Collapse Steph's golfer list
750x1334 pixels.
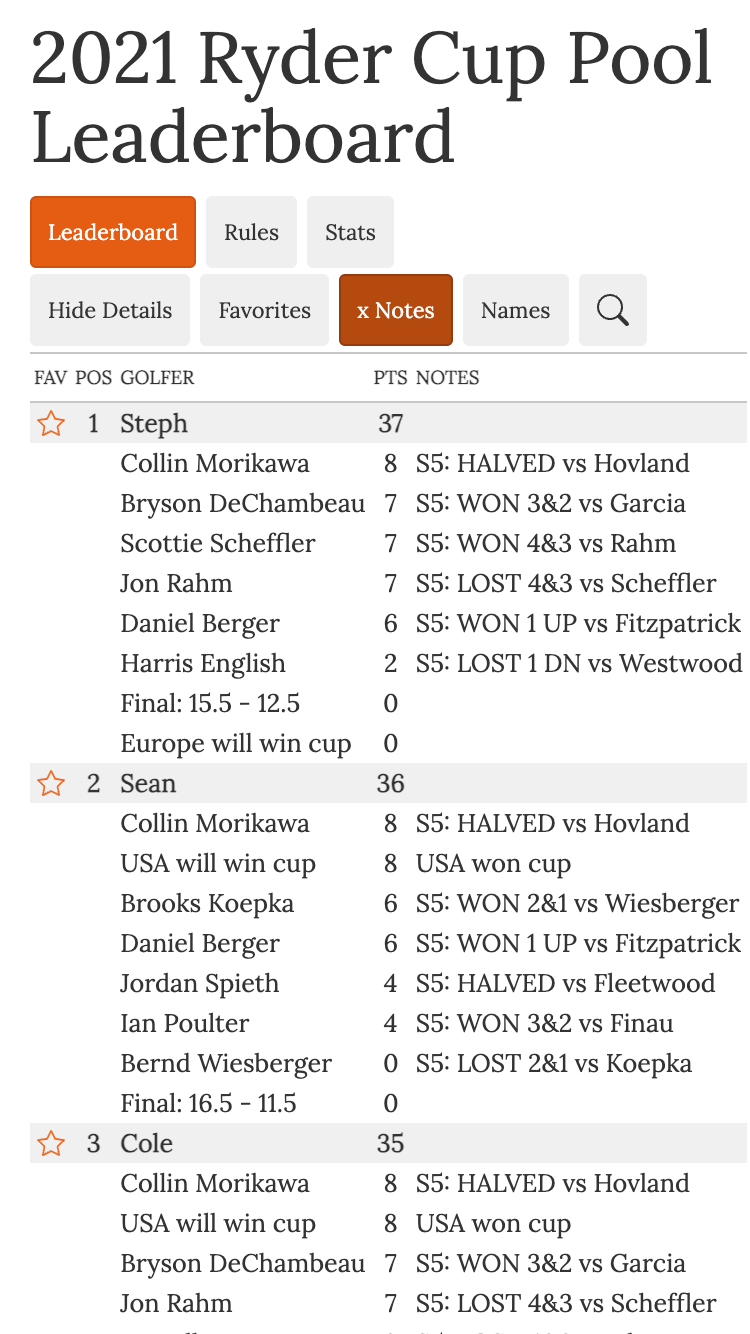pos(153,423)
